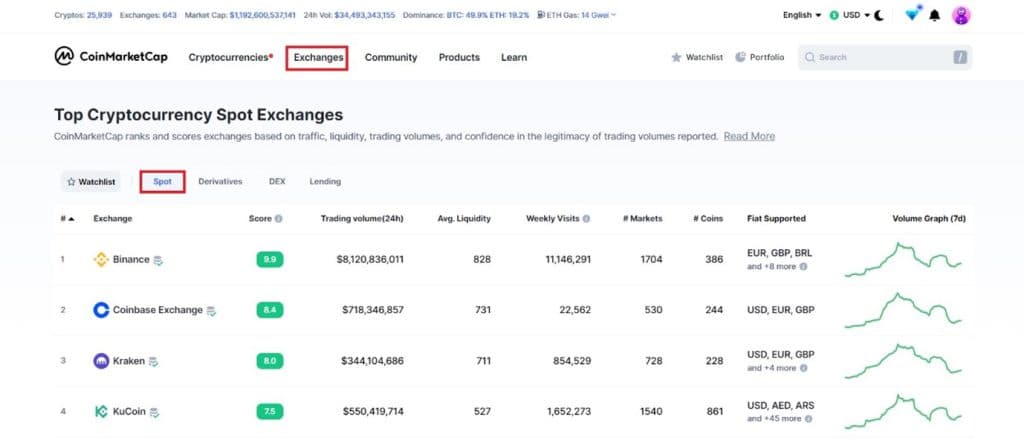Open the Cryptocurrencies menu

pyautogui.click(x=231, y=57)
